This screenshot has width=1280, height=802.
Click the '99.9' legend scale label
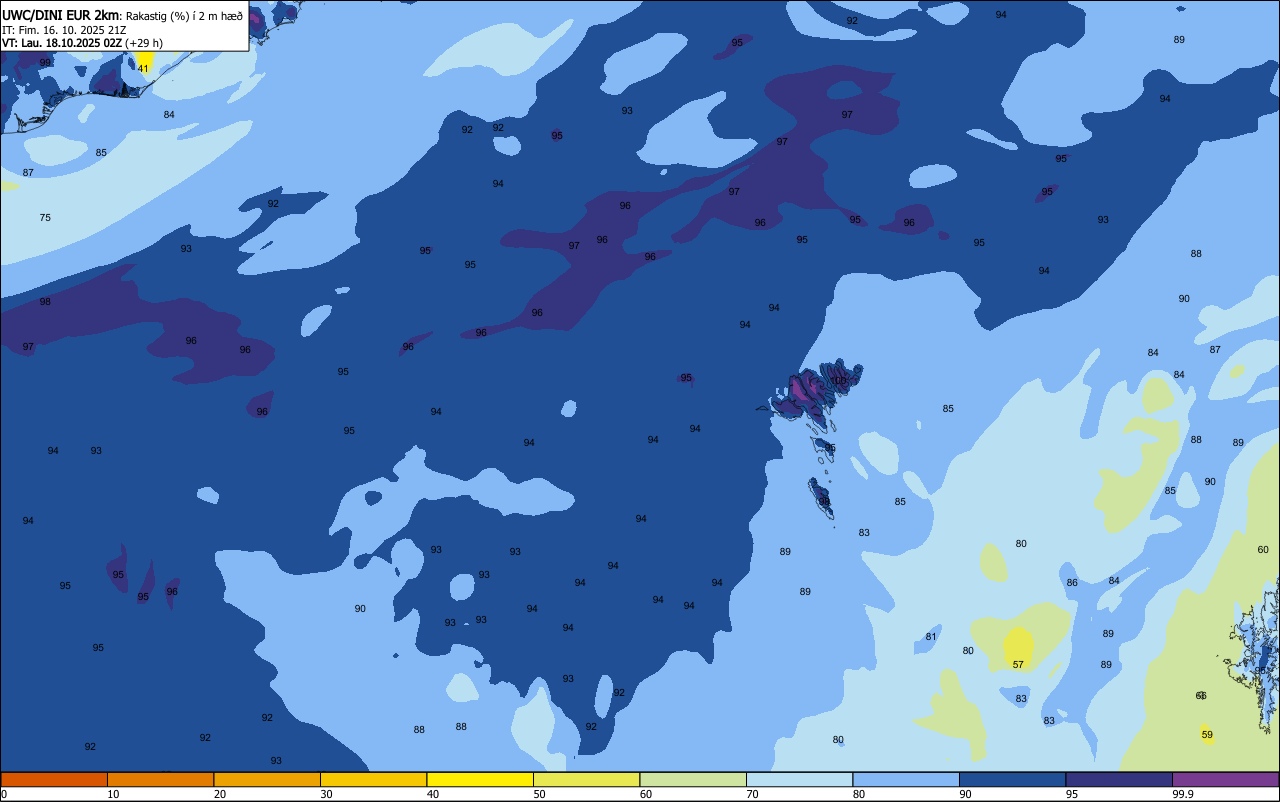pyautogui.click(x=1183, y=794)
